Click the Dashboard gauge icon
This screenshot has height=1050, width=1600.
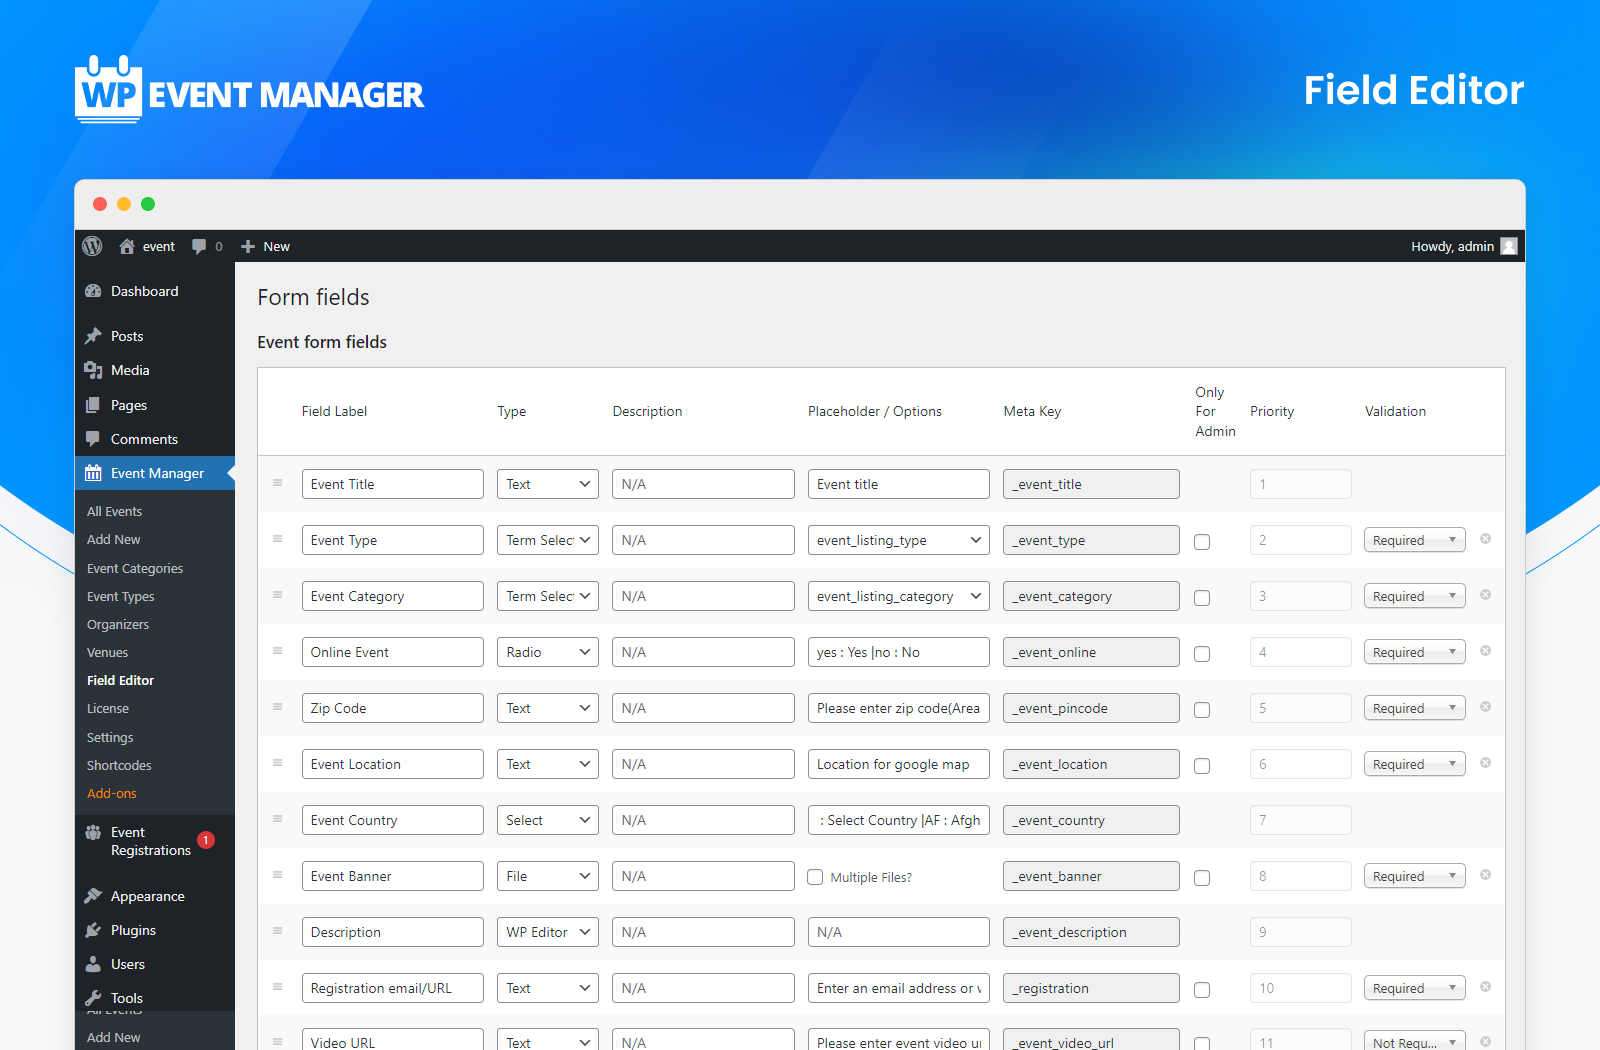(93, 291)
